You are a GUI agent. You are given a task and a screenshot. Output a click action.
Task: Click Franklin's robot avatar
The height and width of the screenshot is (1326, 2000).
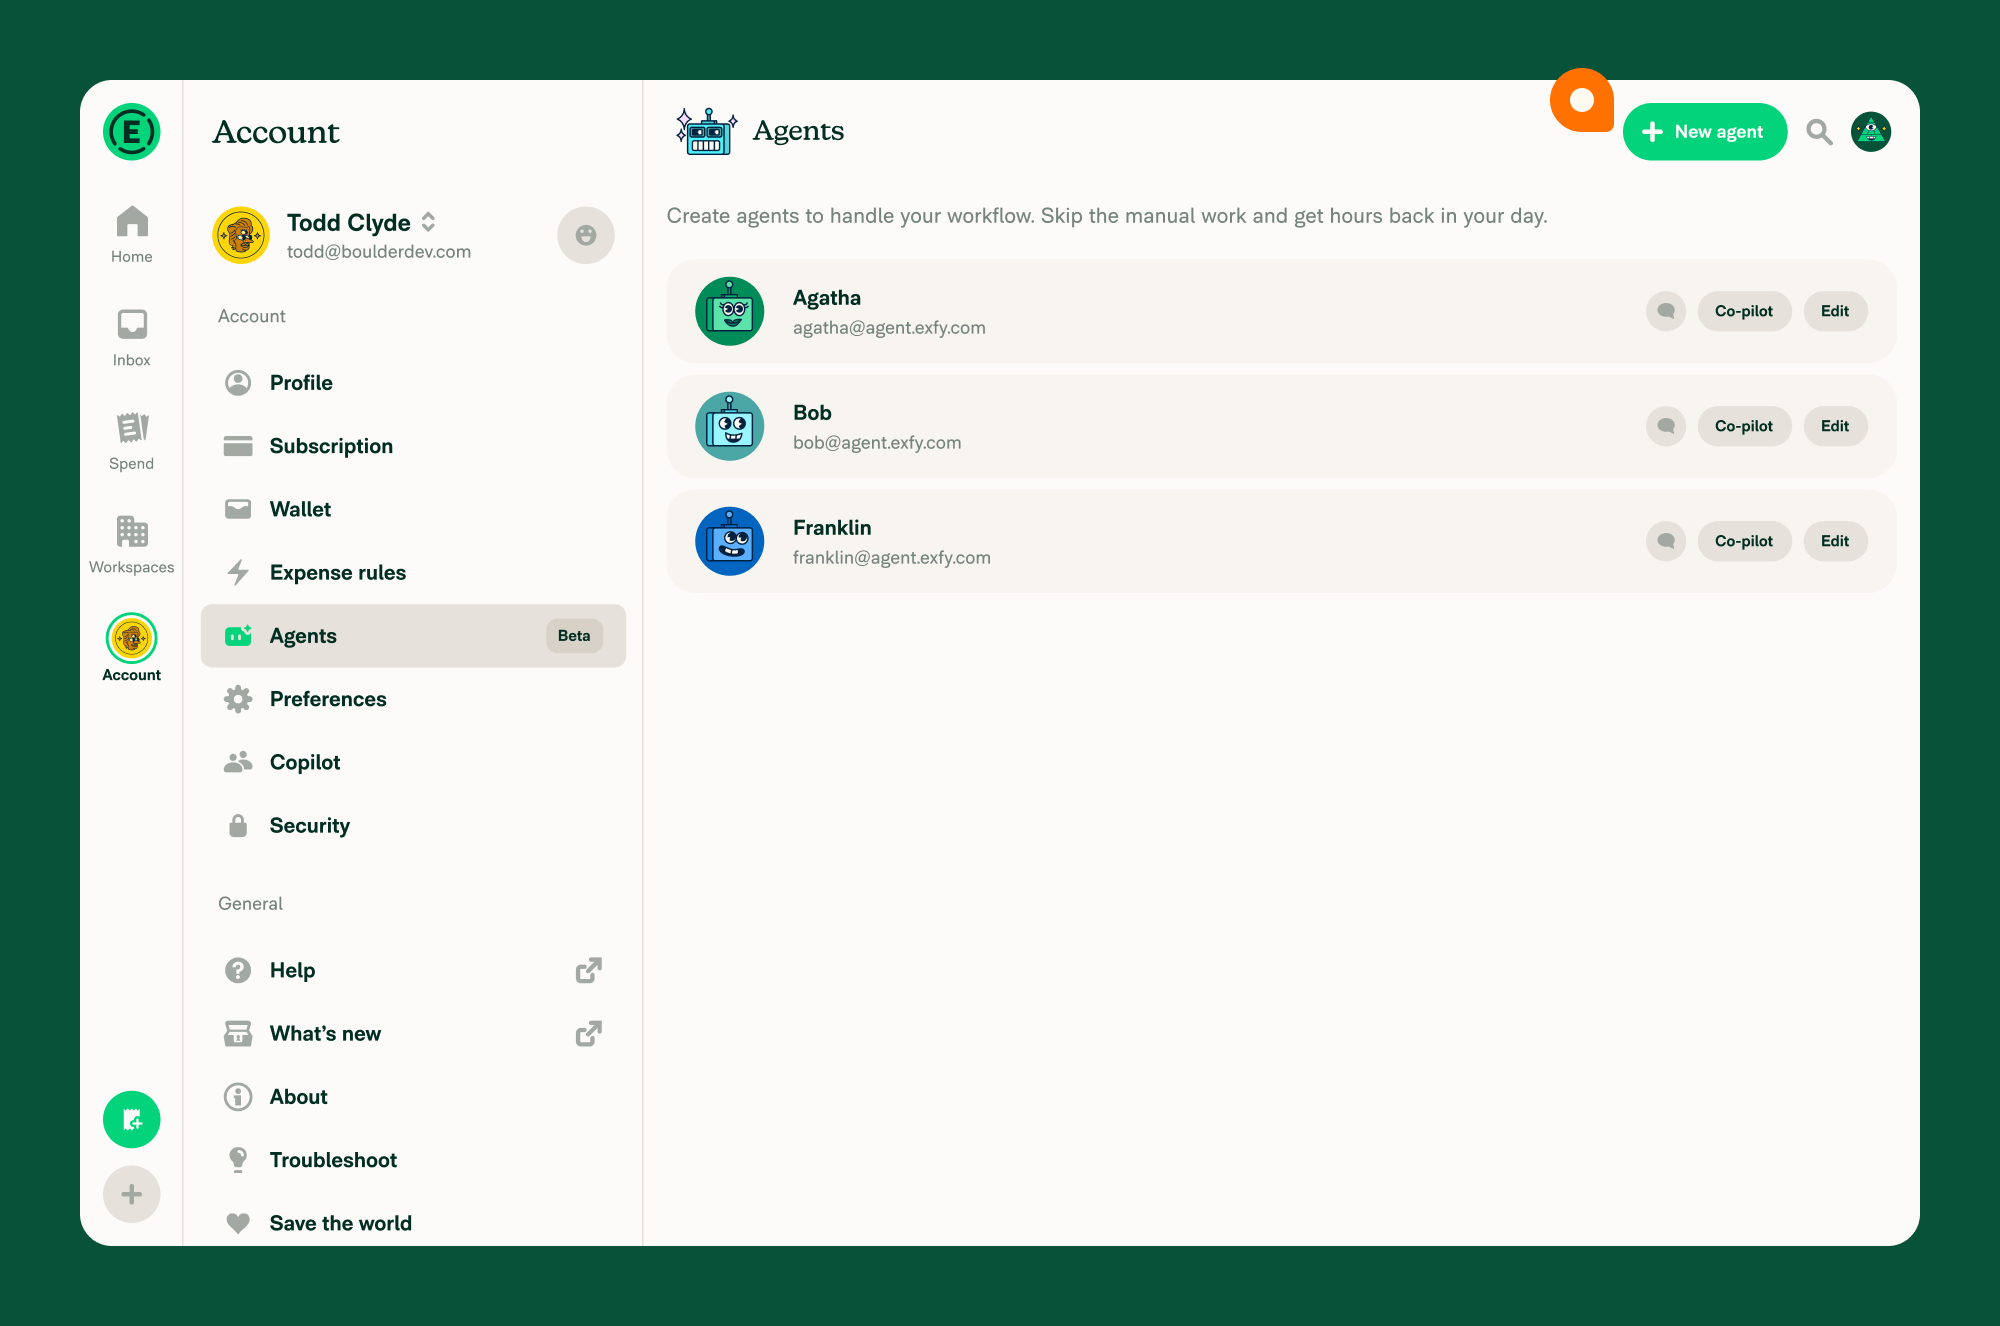tap(730, 541)
